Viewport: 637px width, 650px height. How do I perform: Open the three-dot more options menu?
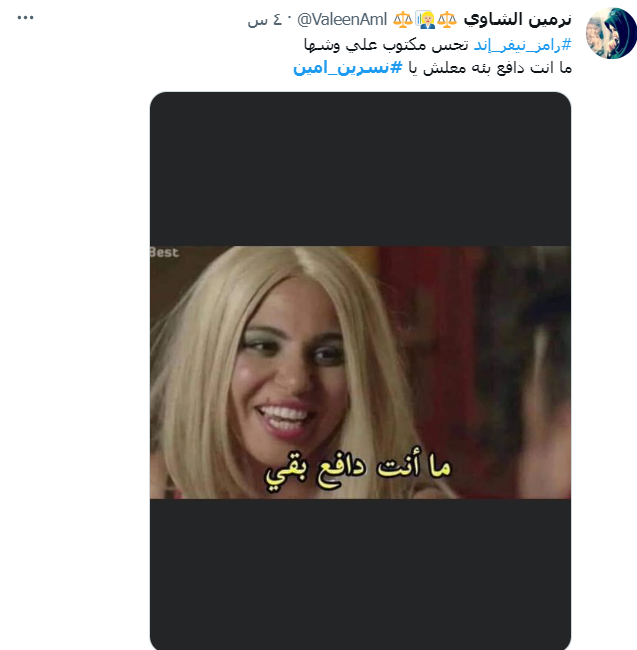pyautogui.click(x=25, y=17)
